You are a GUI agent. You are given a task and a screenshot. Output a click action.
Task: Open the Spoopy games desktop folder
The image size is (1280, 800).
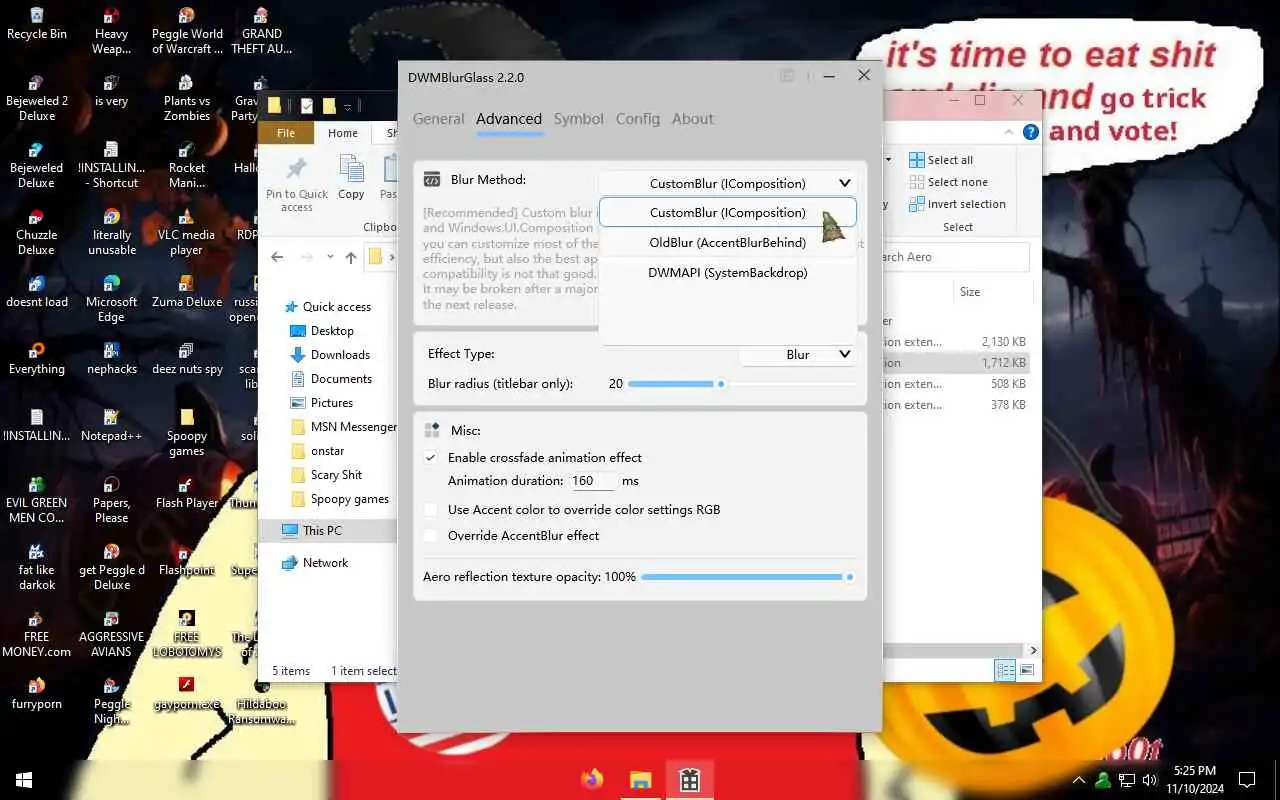tap(187, 433)
